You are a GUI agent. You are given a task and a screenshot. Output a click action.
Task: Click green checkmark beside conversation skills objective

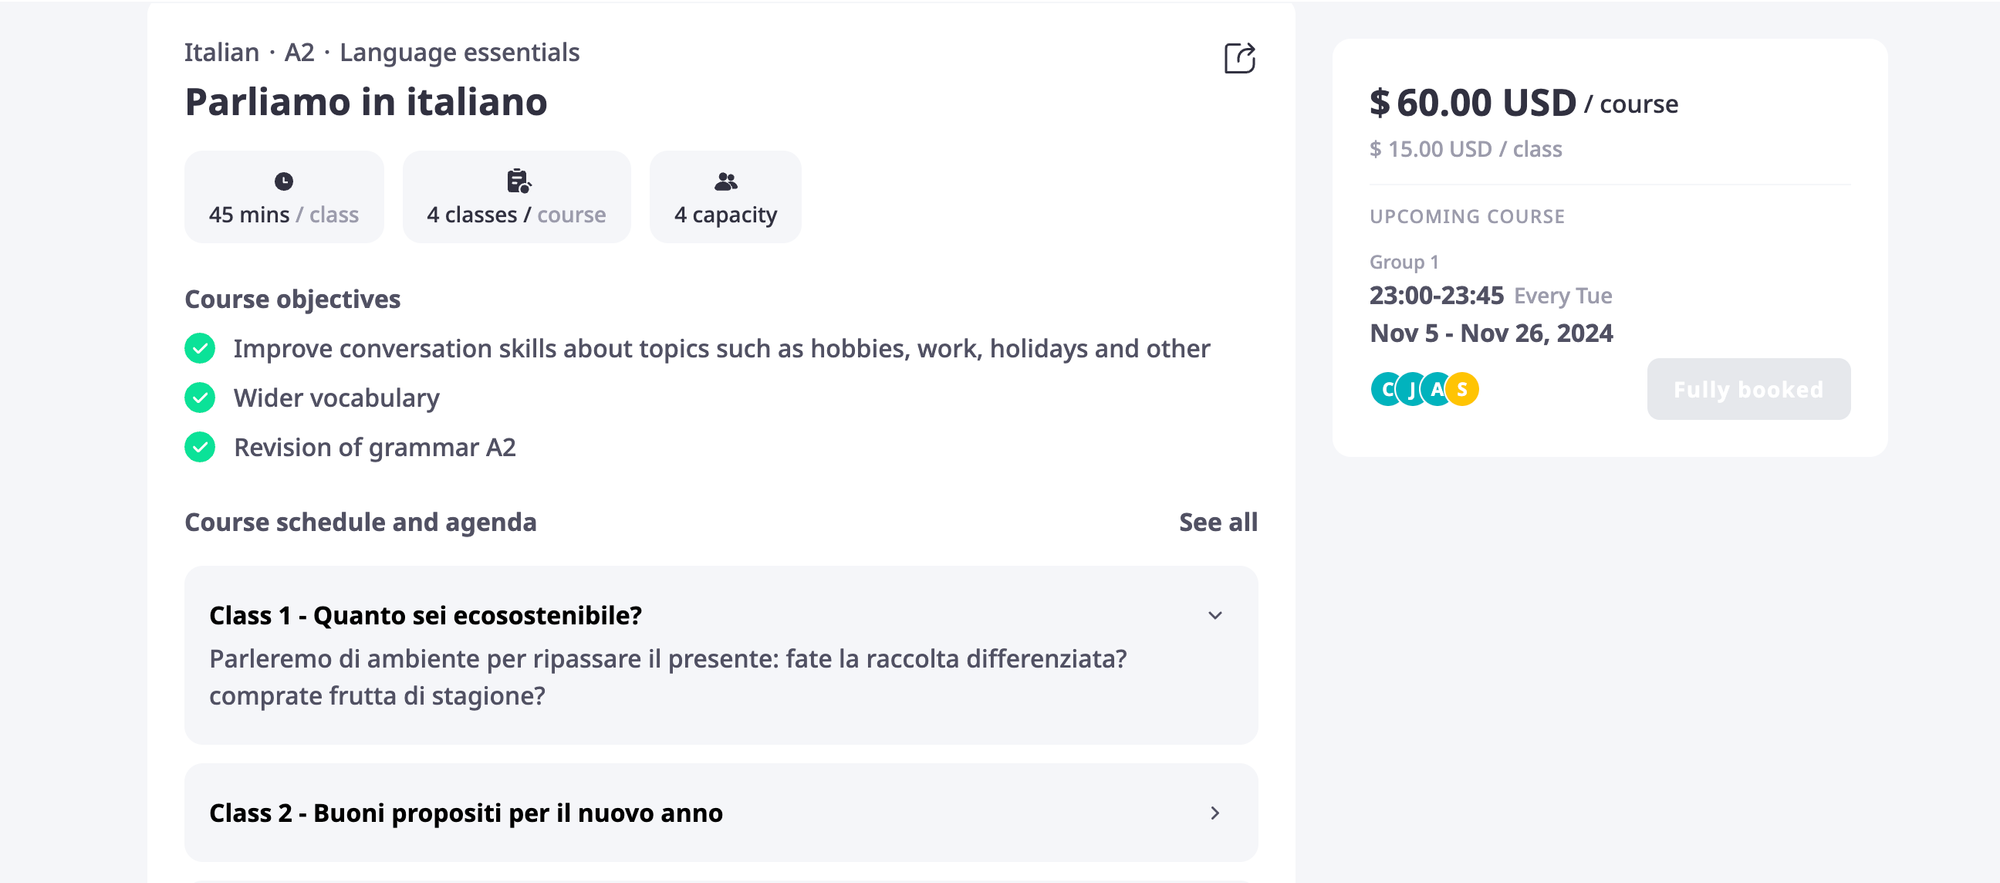click(200, 348)
